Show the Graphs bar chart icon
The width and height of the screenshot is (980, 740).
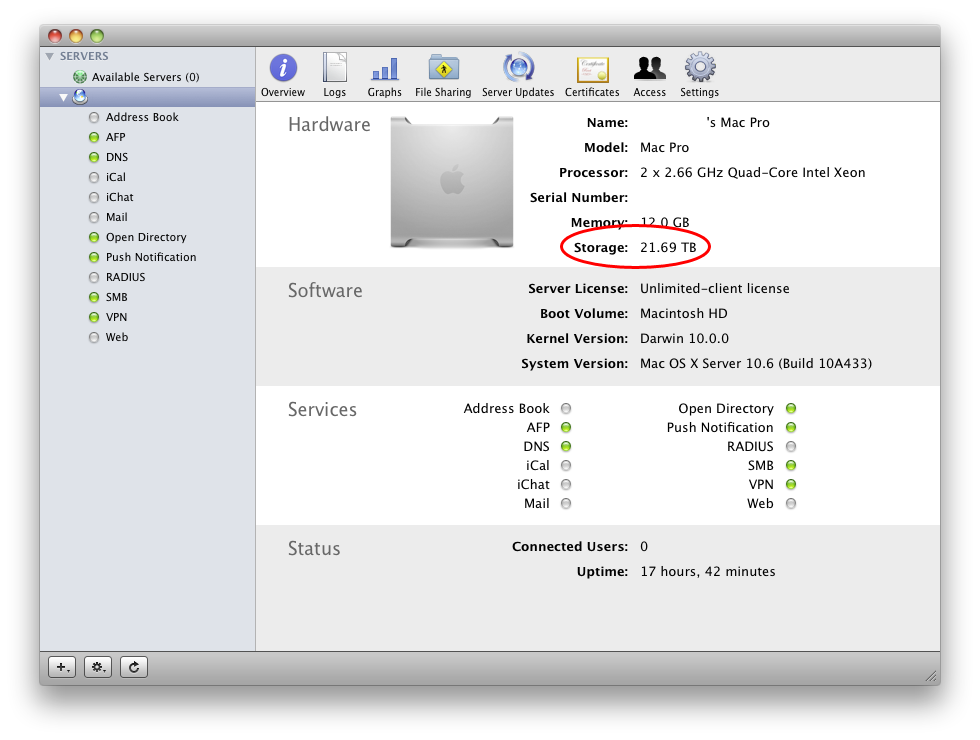(x=384, y=69)
